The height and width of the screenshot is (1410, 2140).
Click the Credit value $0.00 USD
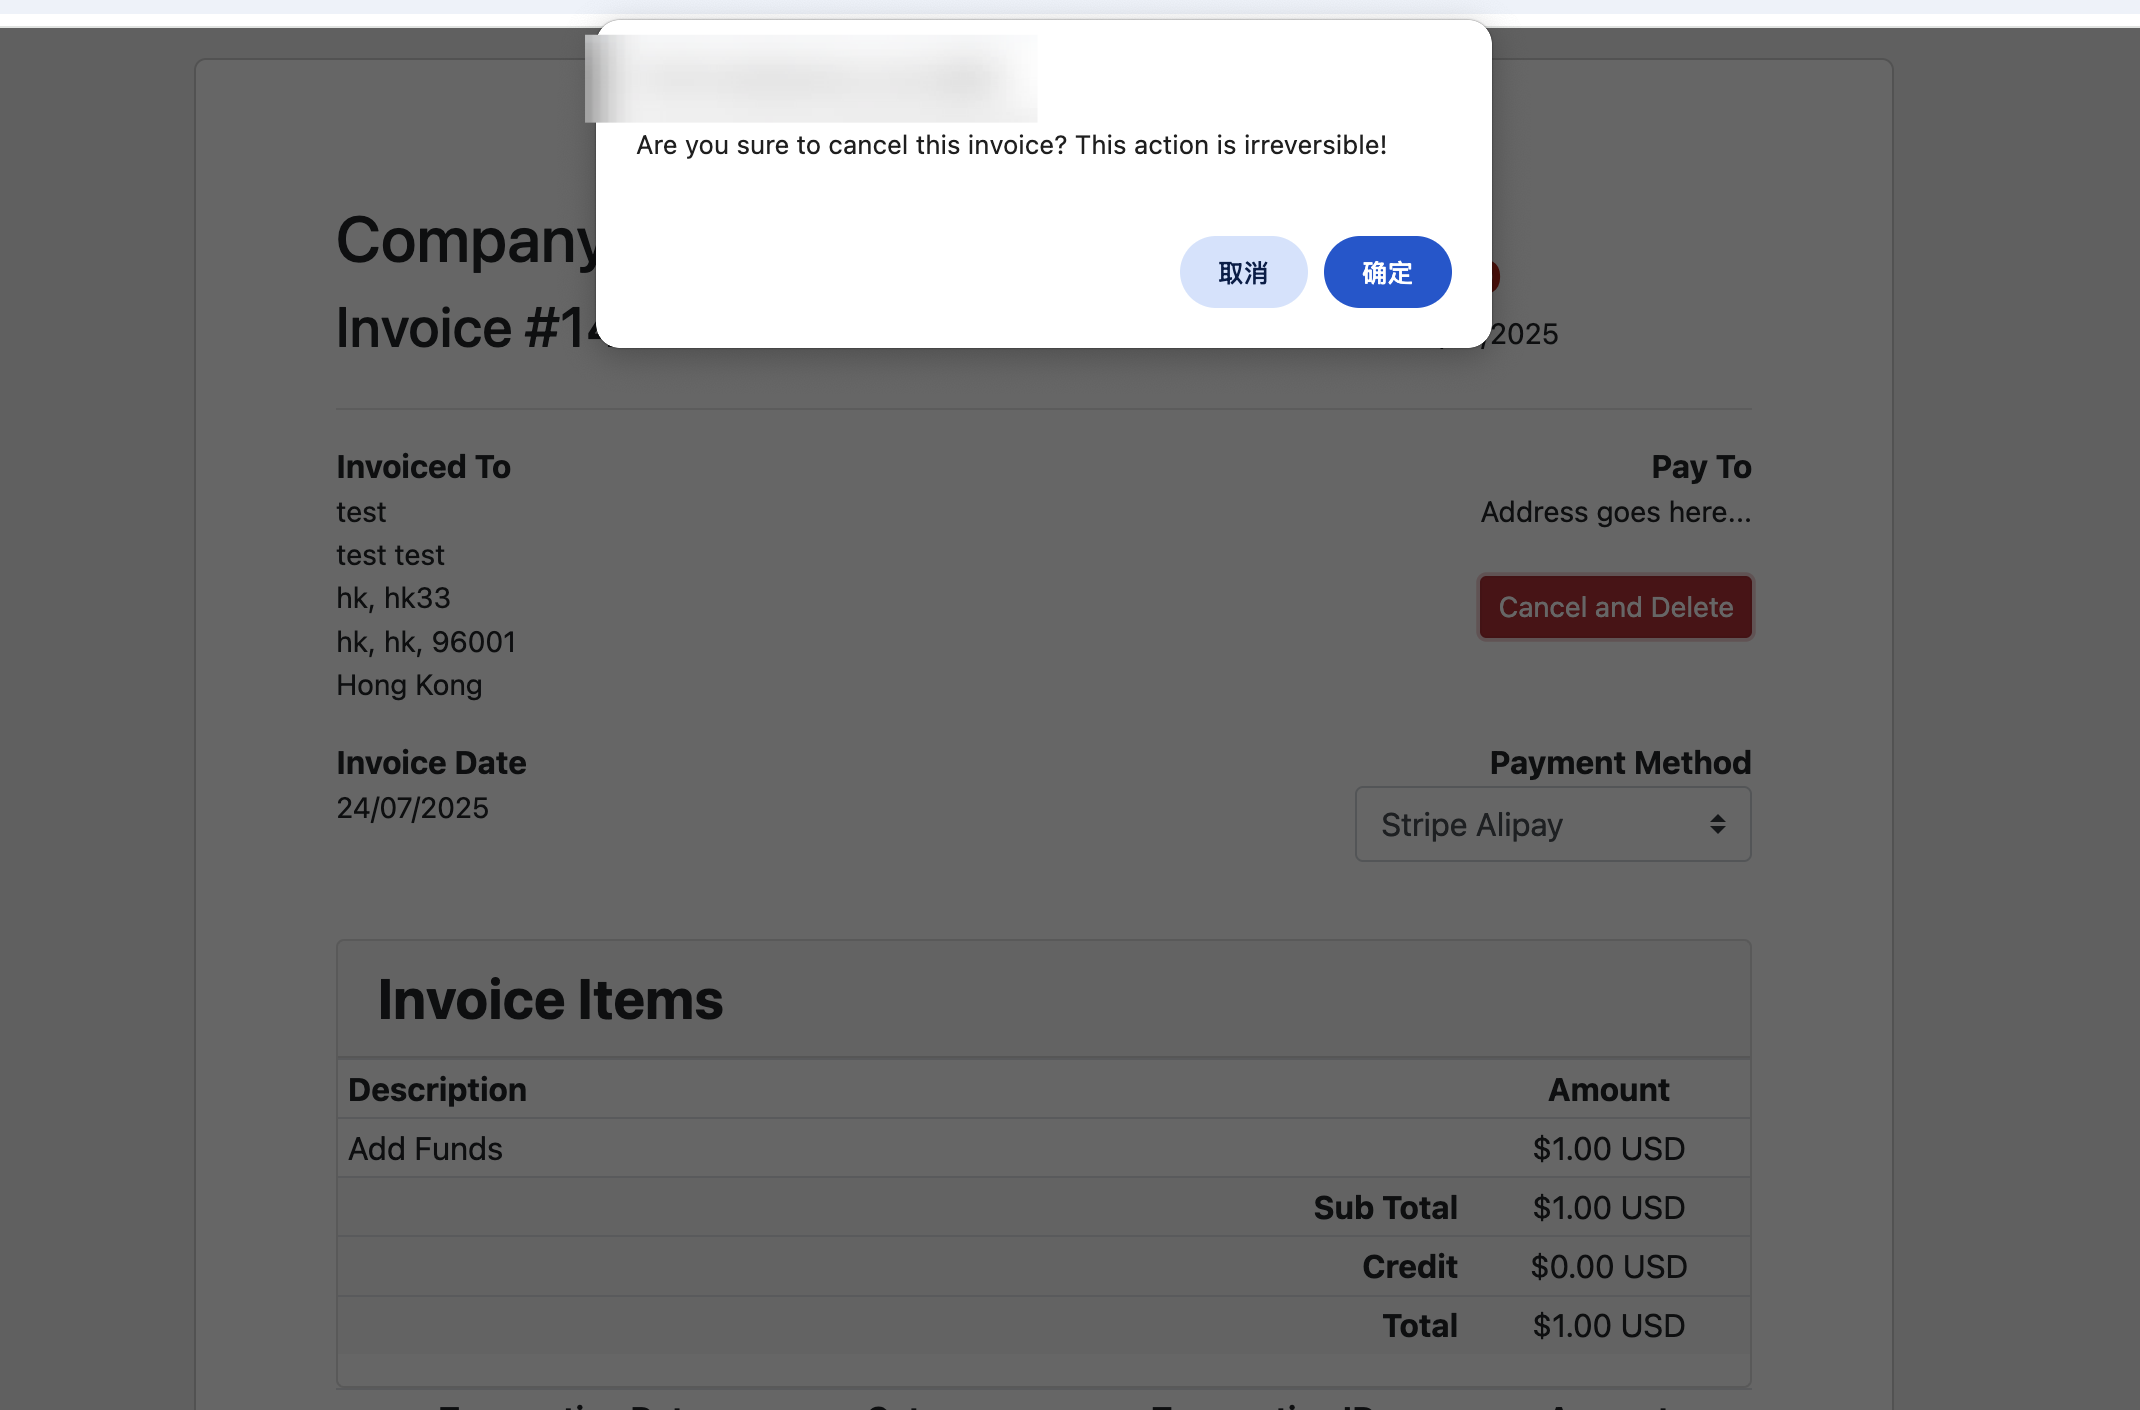[1609, 1266]
